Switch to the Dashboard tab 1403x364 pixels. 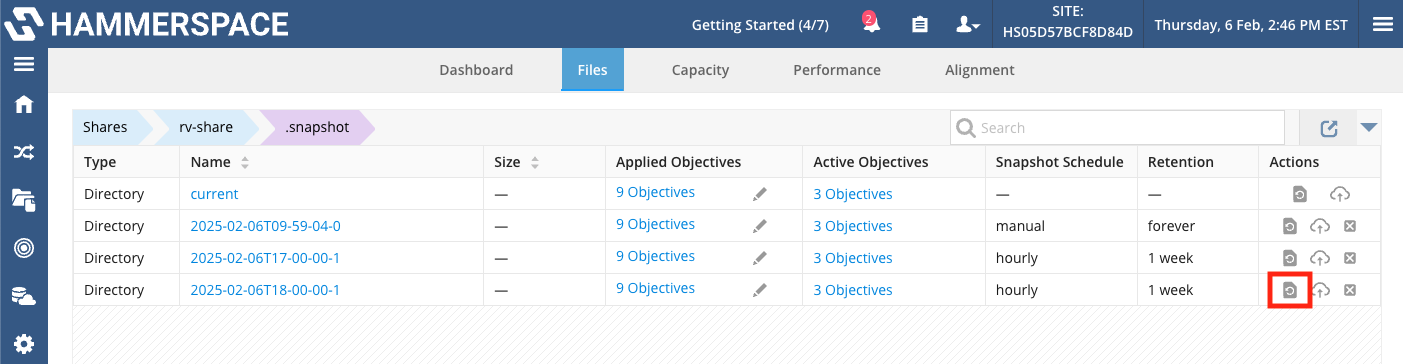(x=476, y=70)
